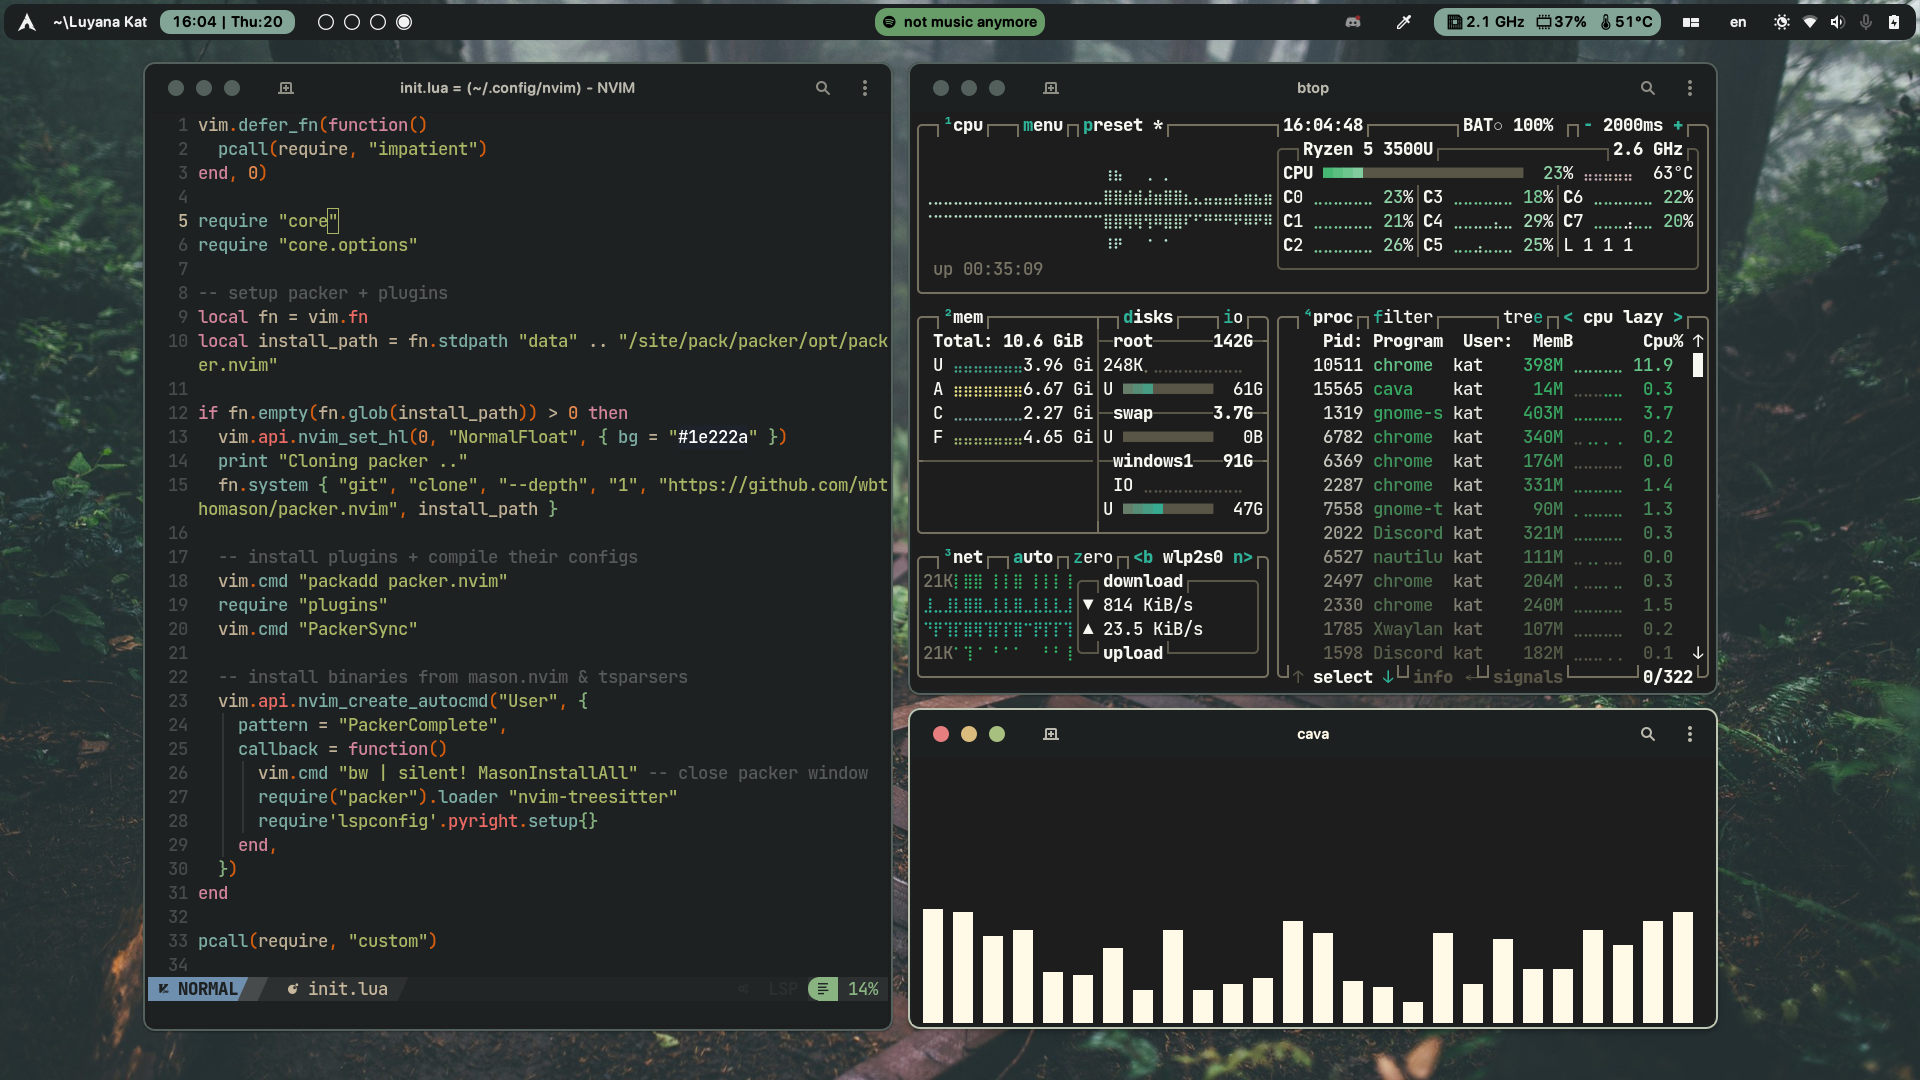Toggle btop disks io mode

(x=1233, y=317)
